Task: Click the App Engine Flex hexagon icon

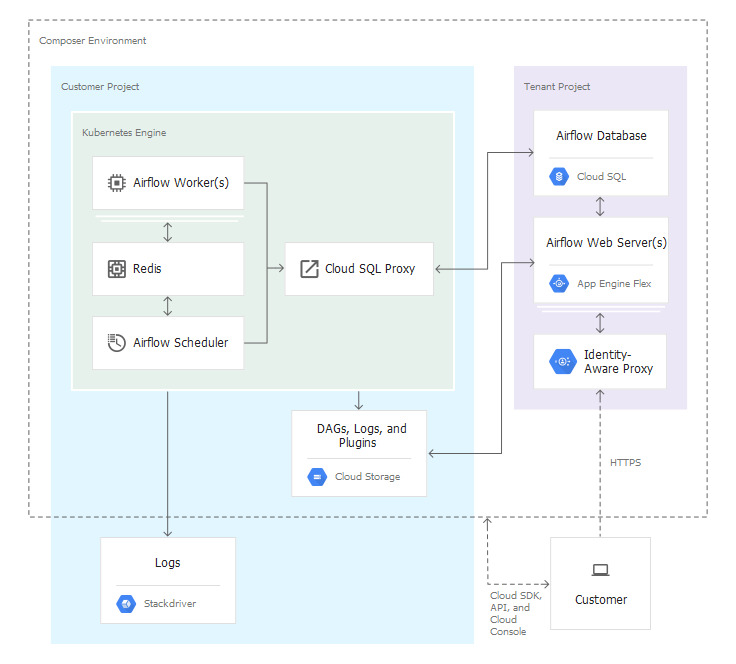Action: pos(559,283)
